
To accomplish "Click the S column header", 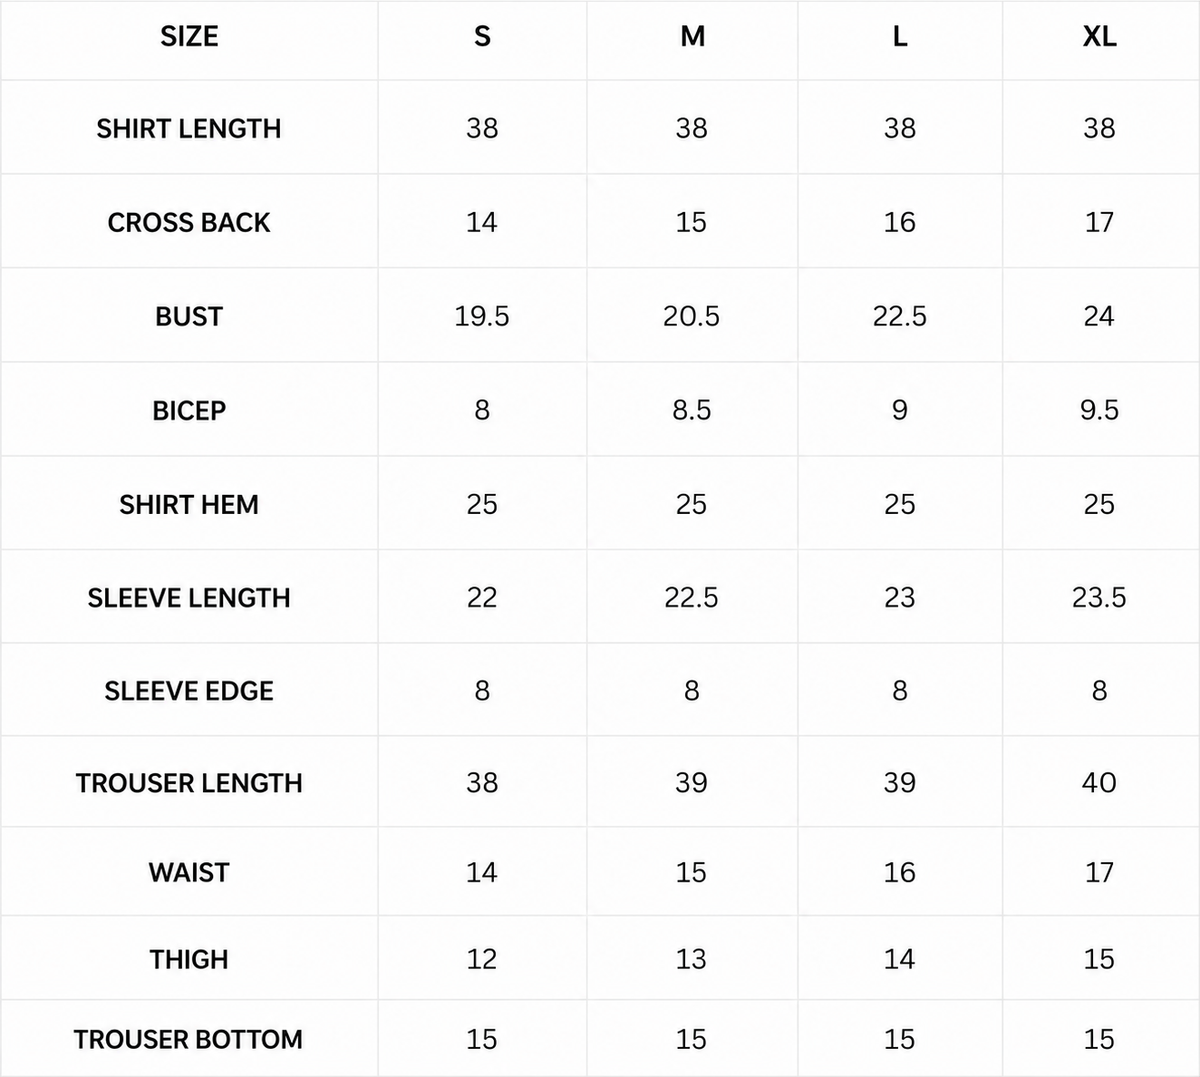I will pos(482,37).
